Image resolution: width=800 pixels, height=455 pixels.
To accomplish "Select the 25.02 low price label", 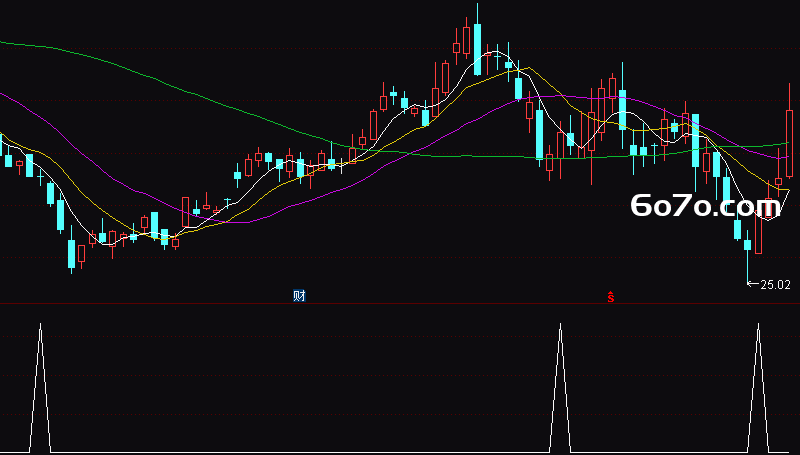I will click(x=775, y=285).
